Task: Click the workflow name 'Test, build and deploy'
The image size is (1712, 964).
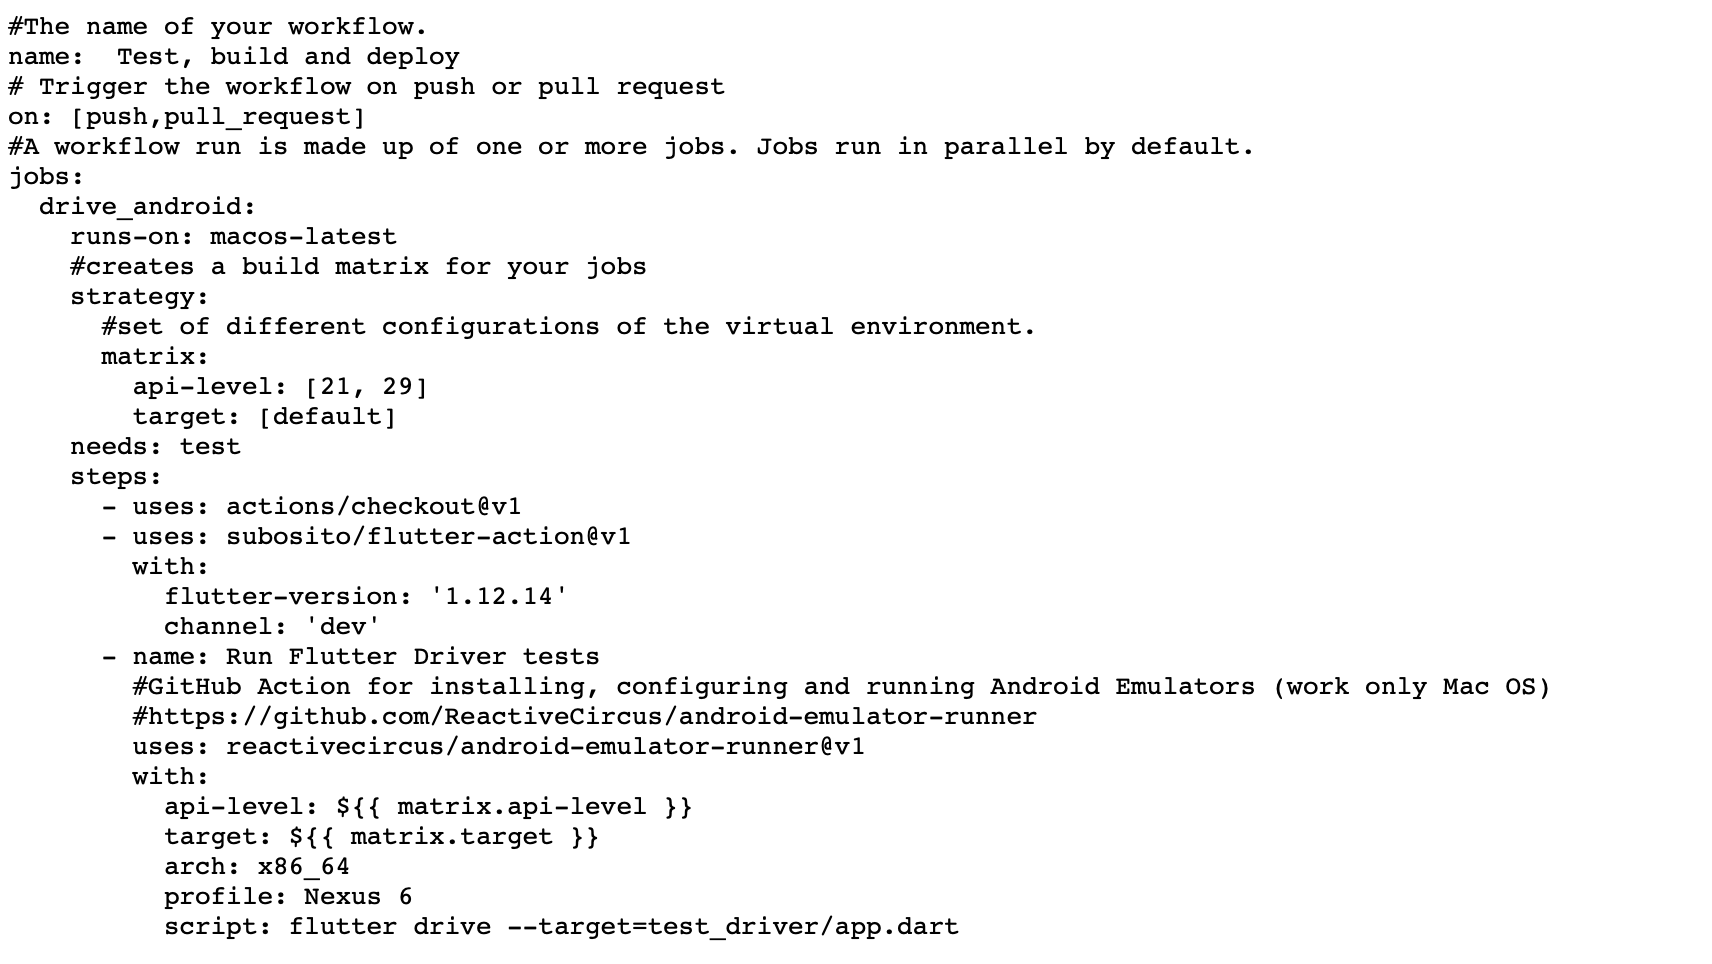Action: pos(288,57)
